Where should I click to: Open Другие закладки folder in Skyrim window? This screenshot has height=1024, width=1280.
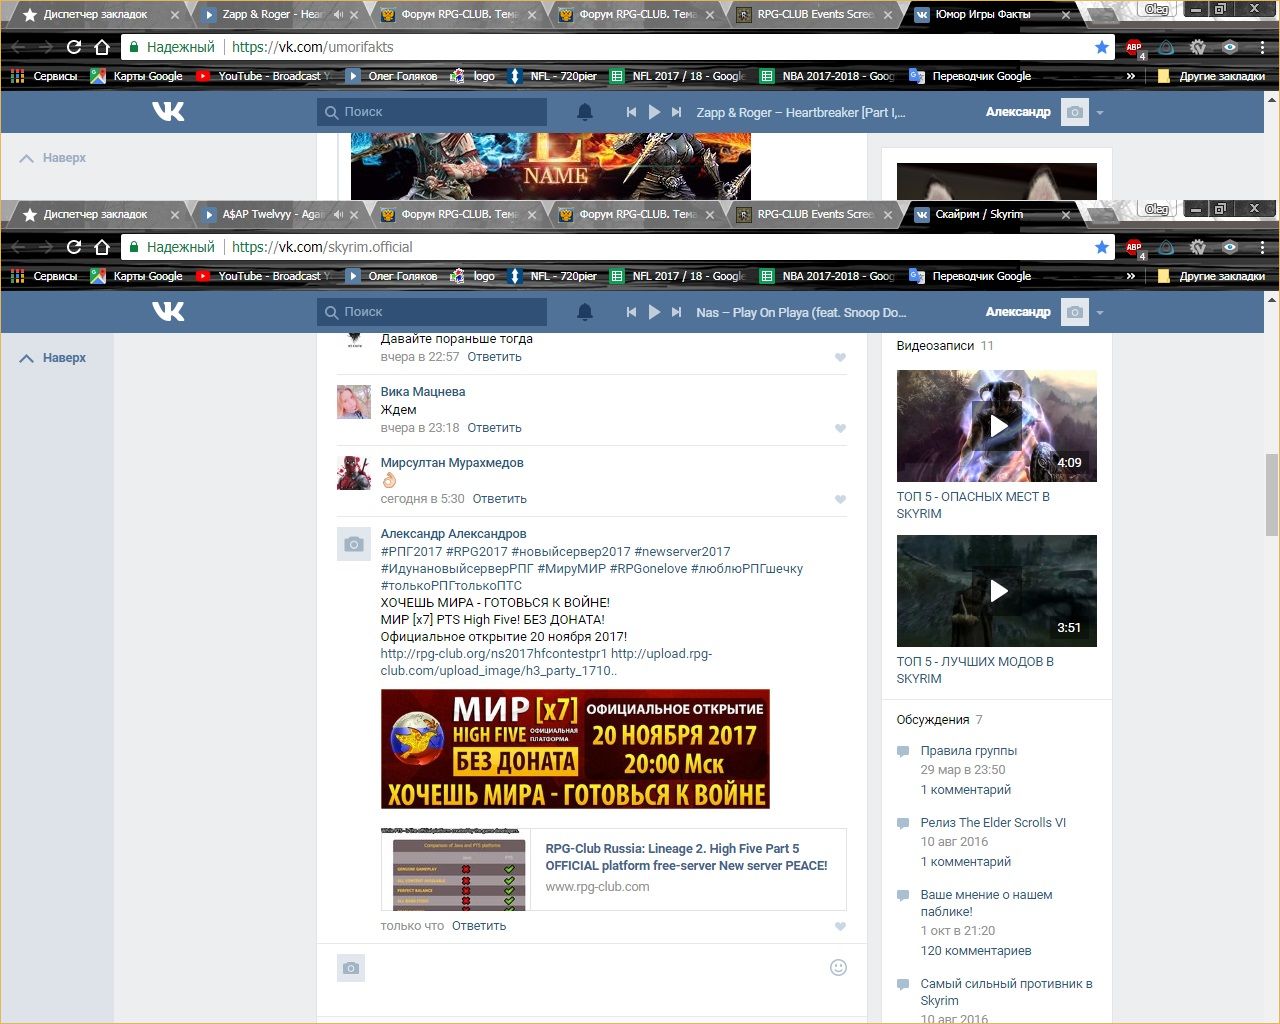(1211, 276)
